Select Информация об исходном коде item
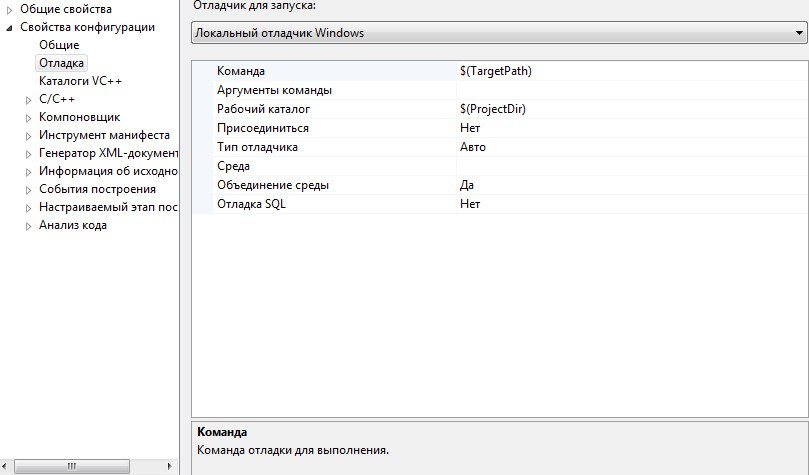Image resolution: width=809 pixels, height=475 pixels. (108, 171)
